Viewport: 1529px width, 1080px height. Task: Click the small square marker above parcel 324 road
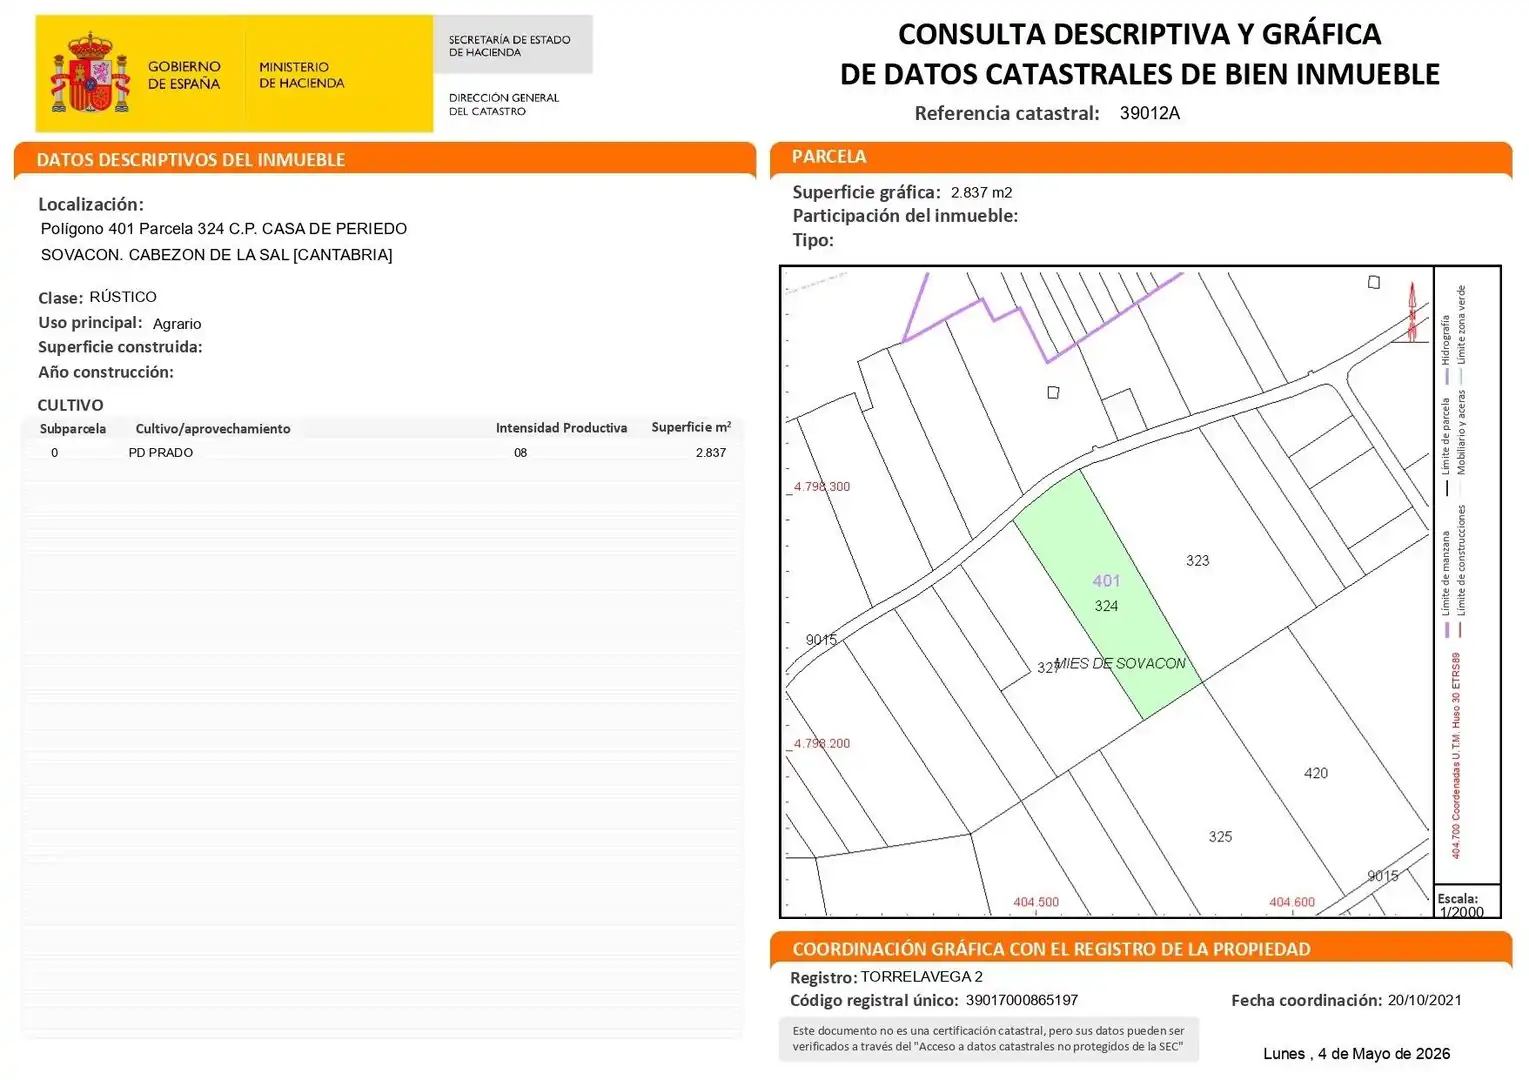[x=1053, y=392]
